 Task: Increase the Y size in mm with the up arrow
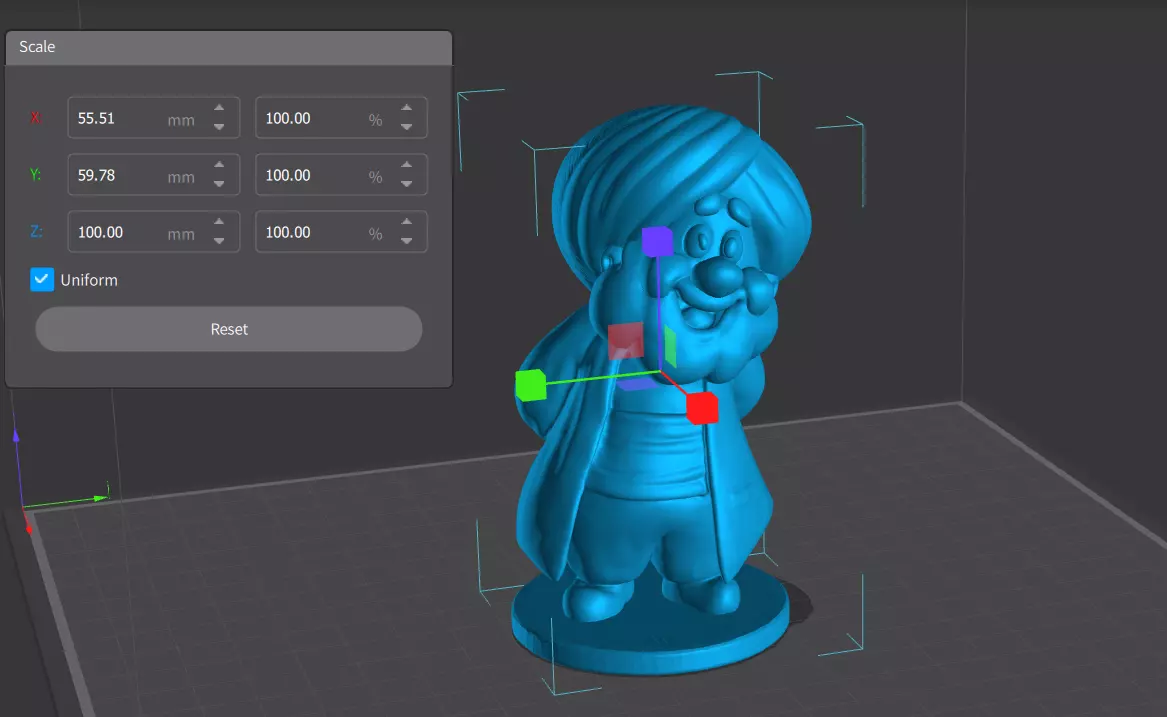(x=219, y=165)
